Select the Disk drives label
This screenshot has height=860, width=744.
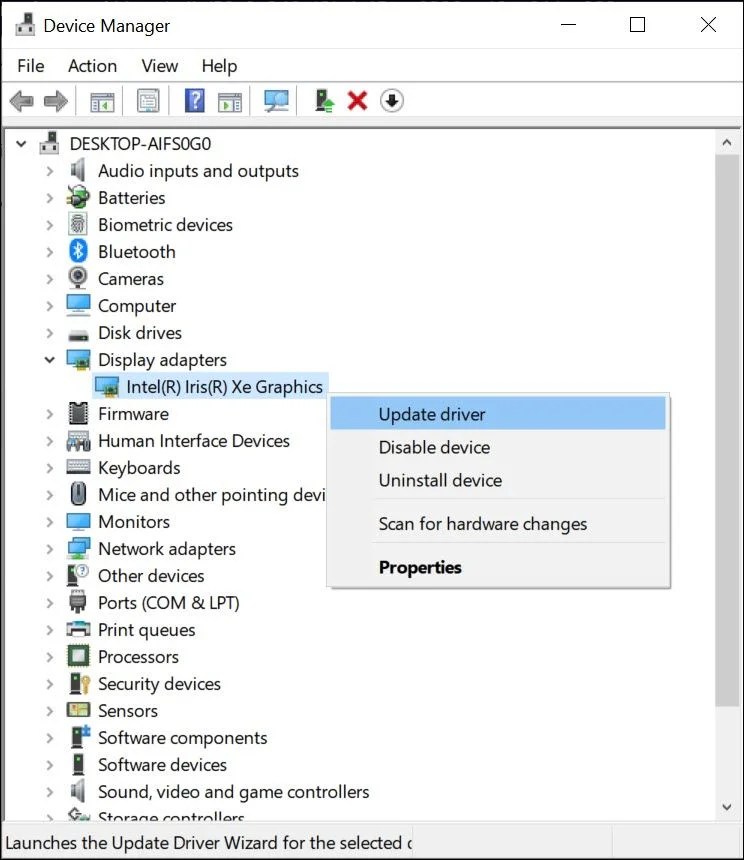(140, 333)
